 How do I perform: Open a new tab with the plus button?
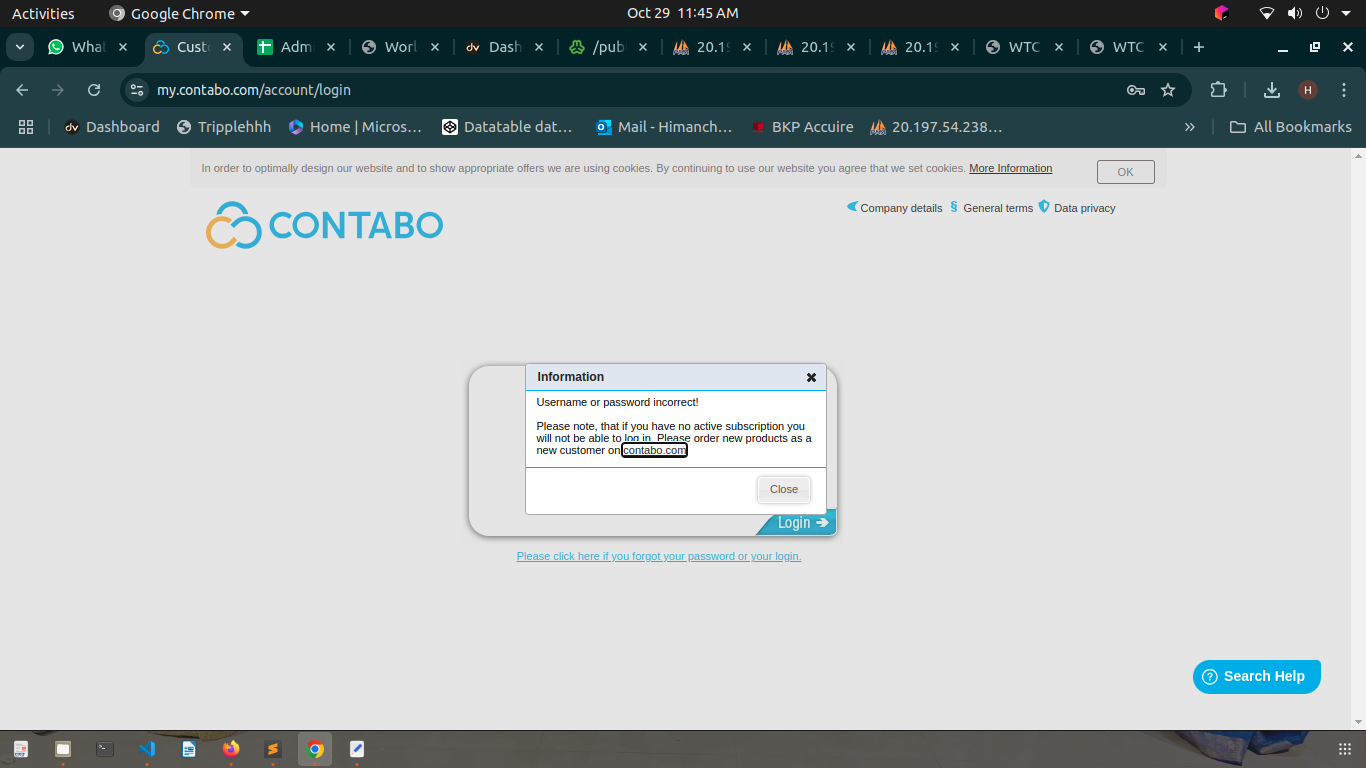(x=1199, y=47)
